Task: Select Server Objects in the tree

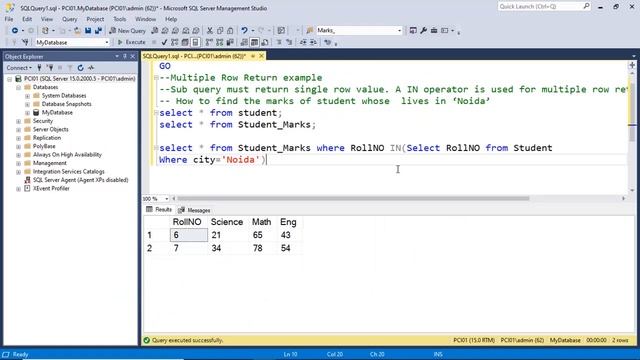Action: pos(51,129)
